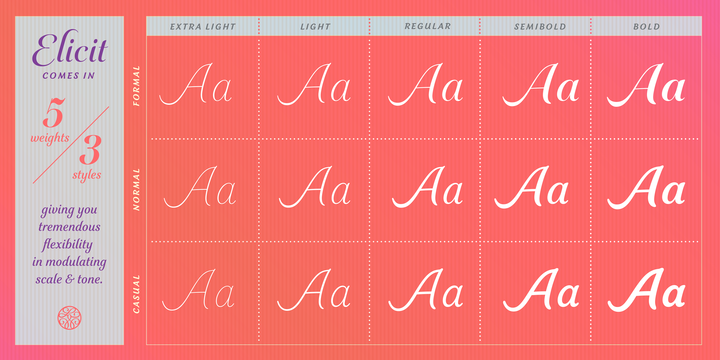The image size is (720, 360).
Task: Click the NORMAL row label
Action: (136, 189)
